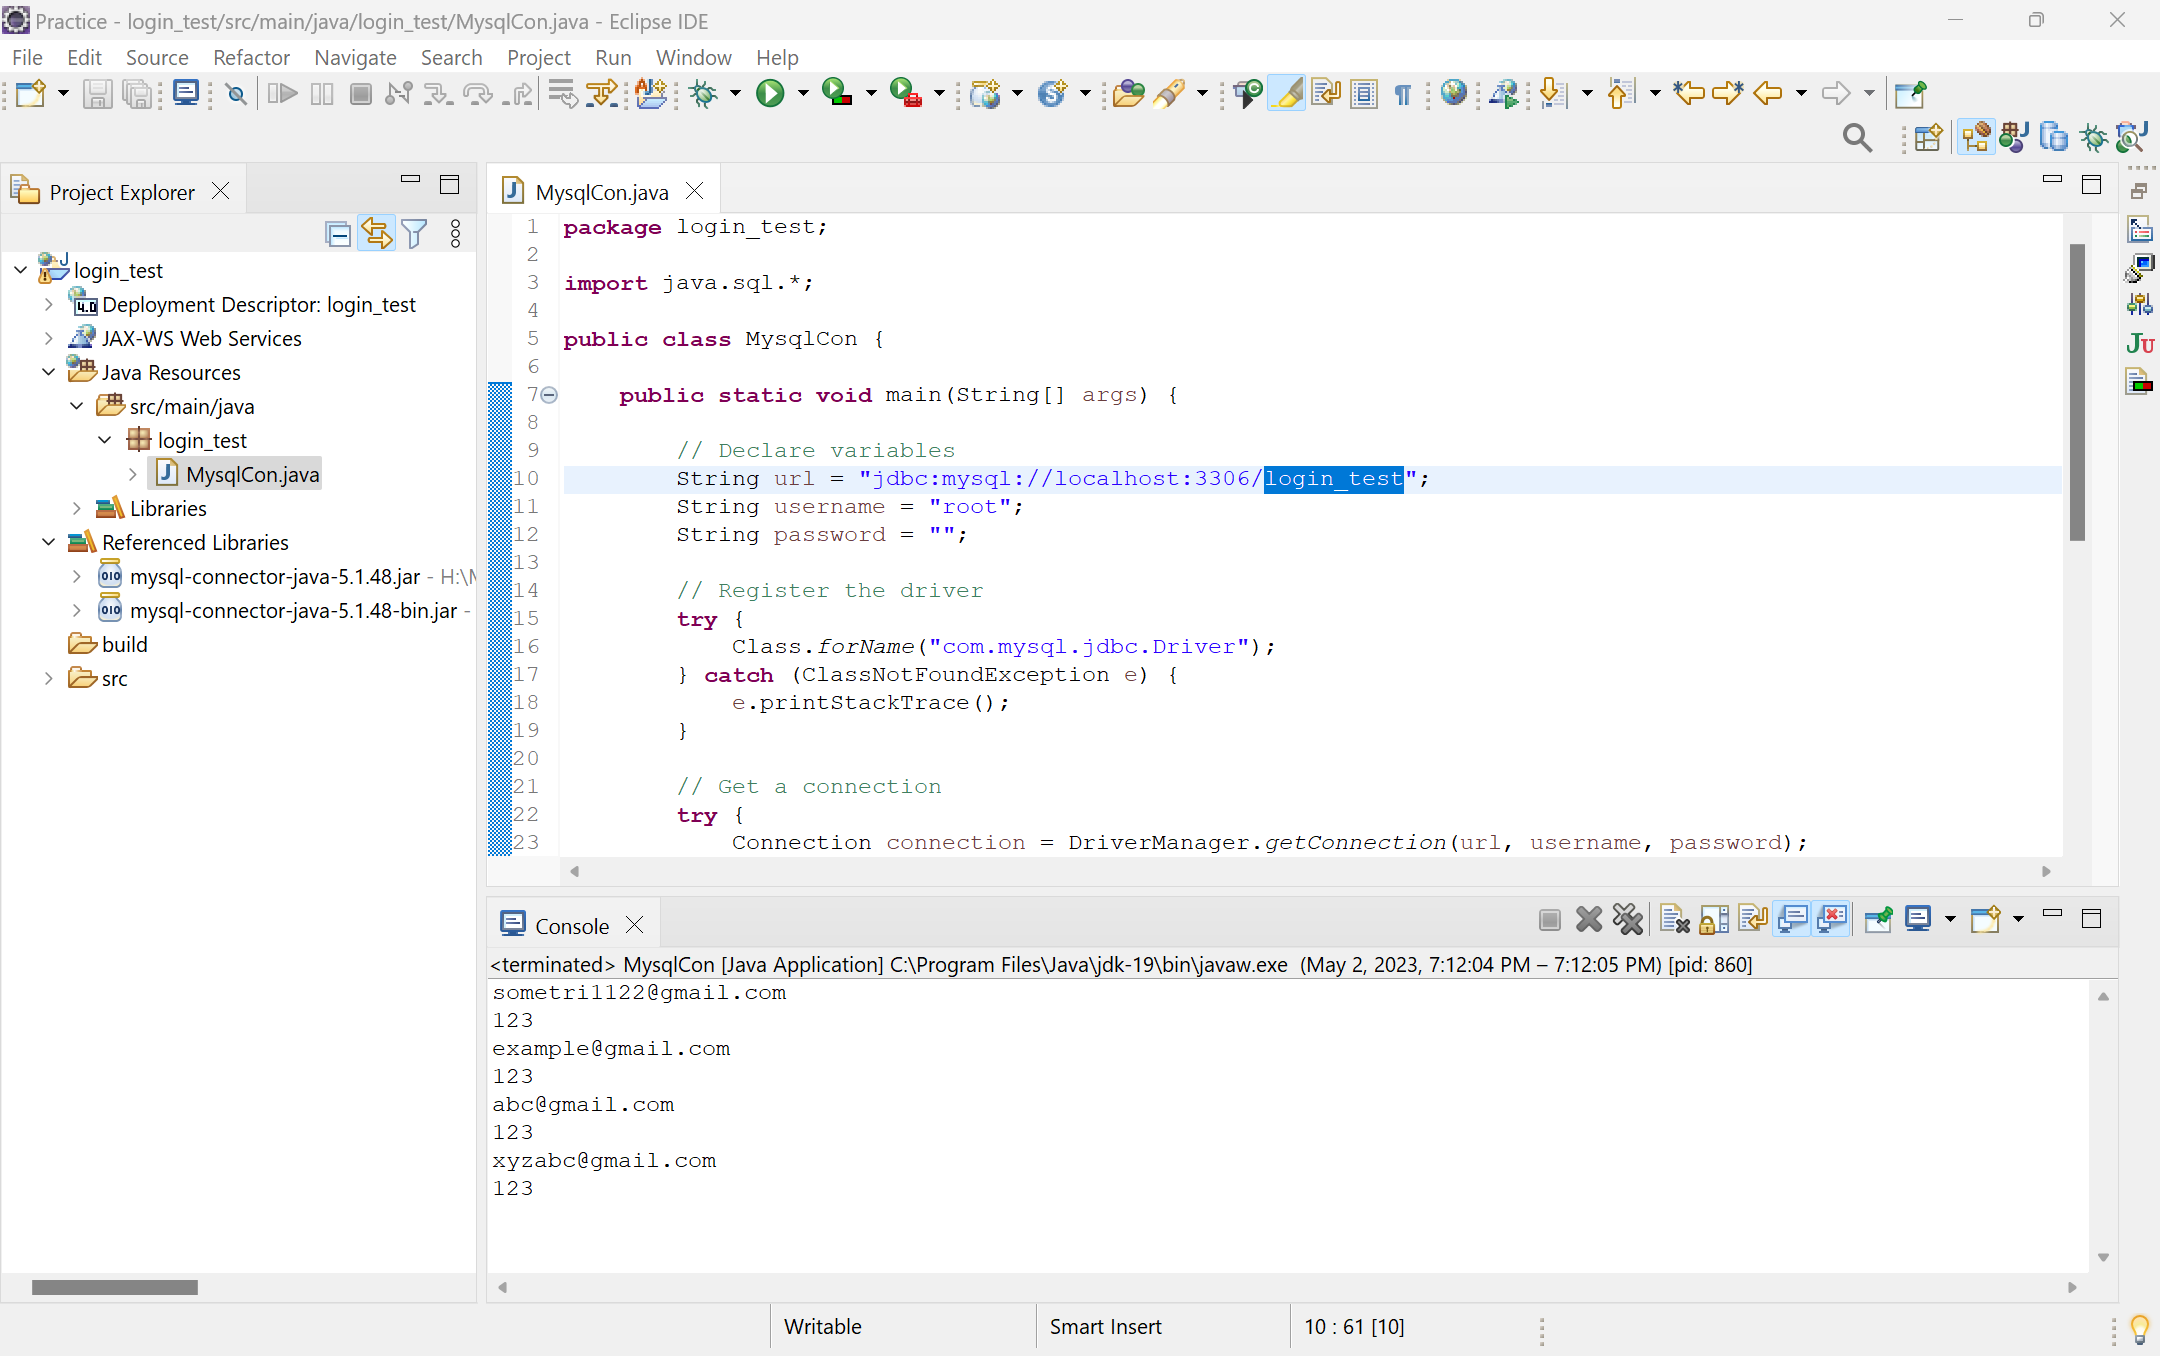
Task: Open the New file wizard icon
Action: tap(31, 94)
